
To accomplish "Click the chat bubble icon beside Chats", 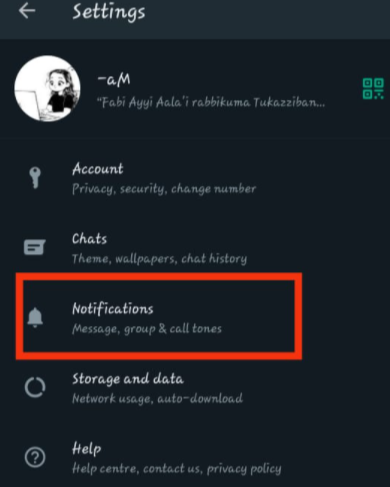I will coord(34,247).
